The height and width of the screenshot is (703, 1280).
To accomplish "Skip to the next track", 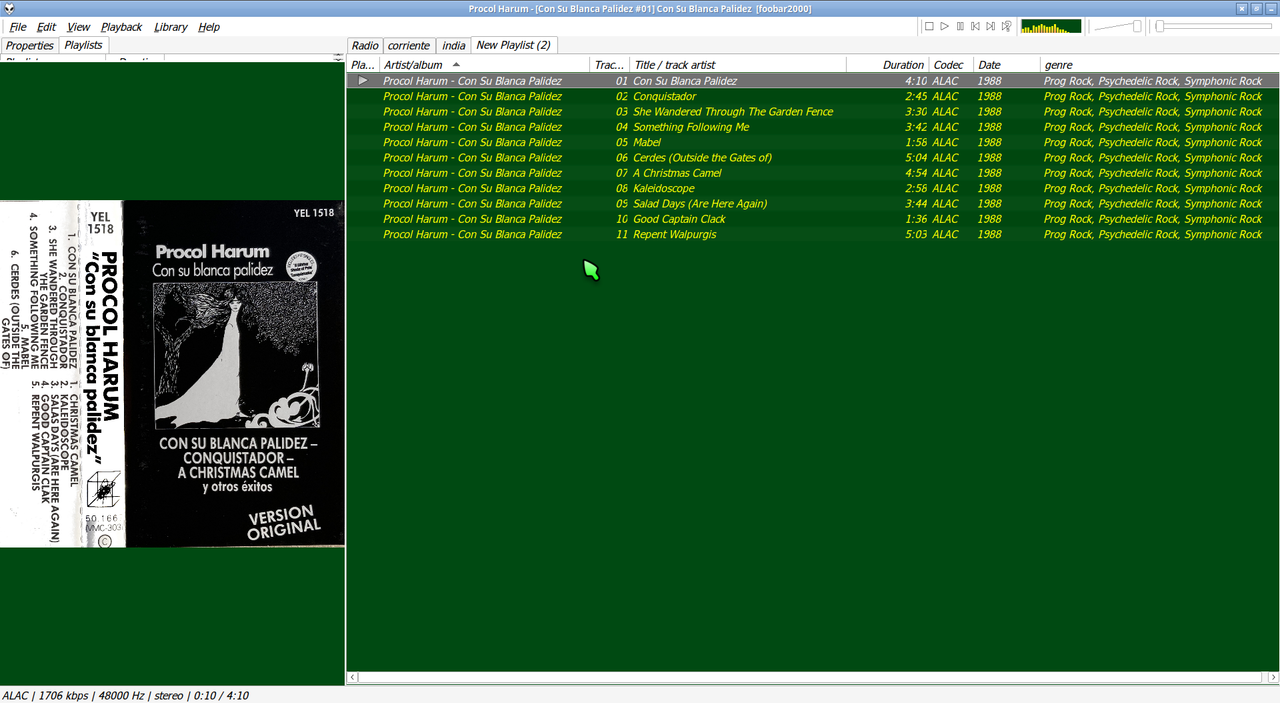I will pyautogui.click(x=990, y=26).
